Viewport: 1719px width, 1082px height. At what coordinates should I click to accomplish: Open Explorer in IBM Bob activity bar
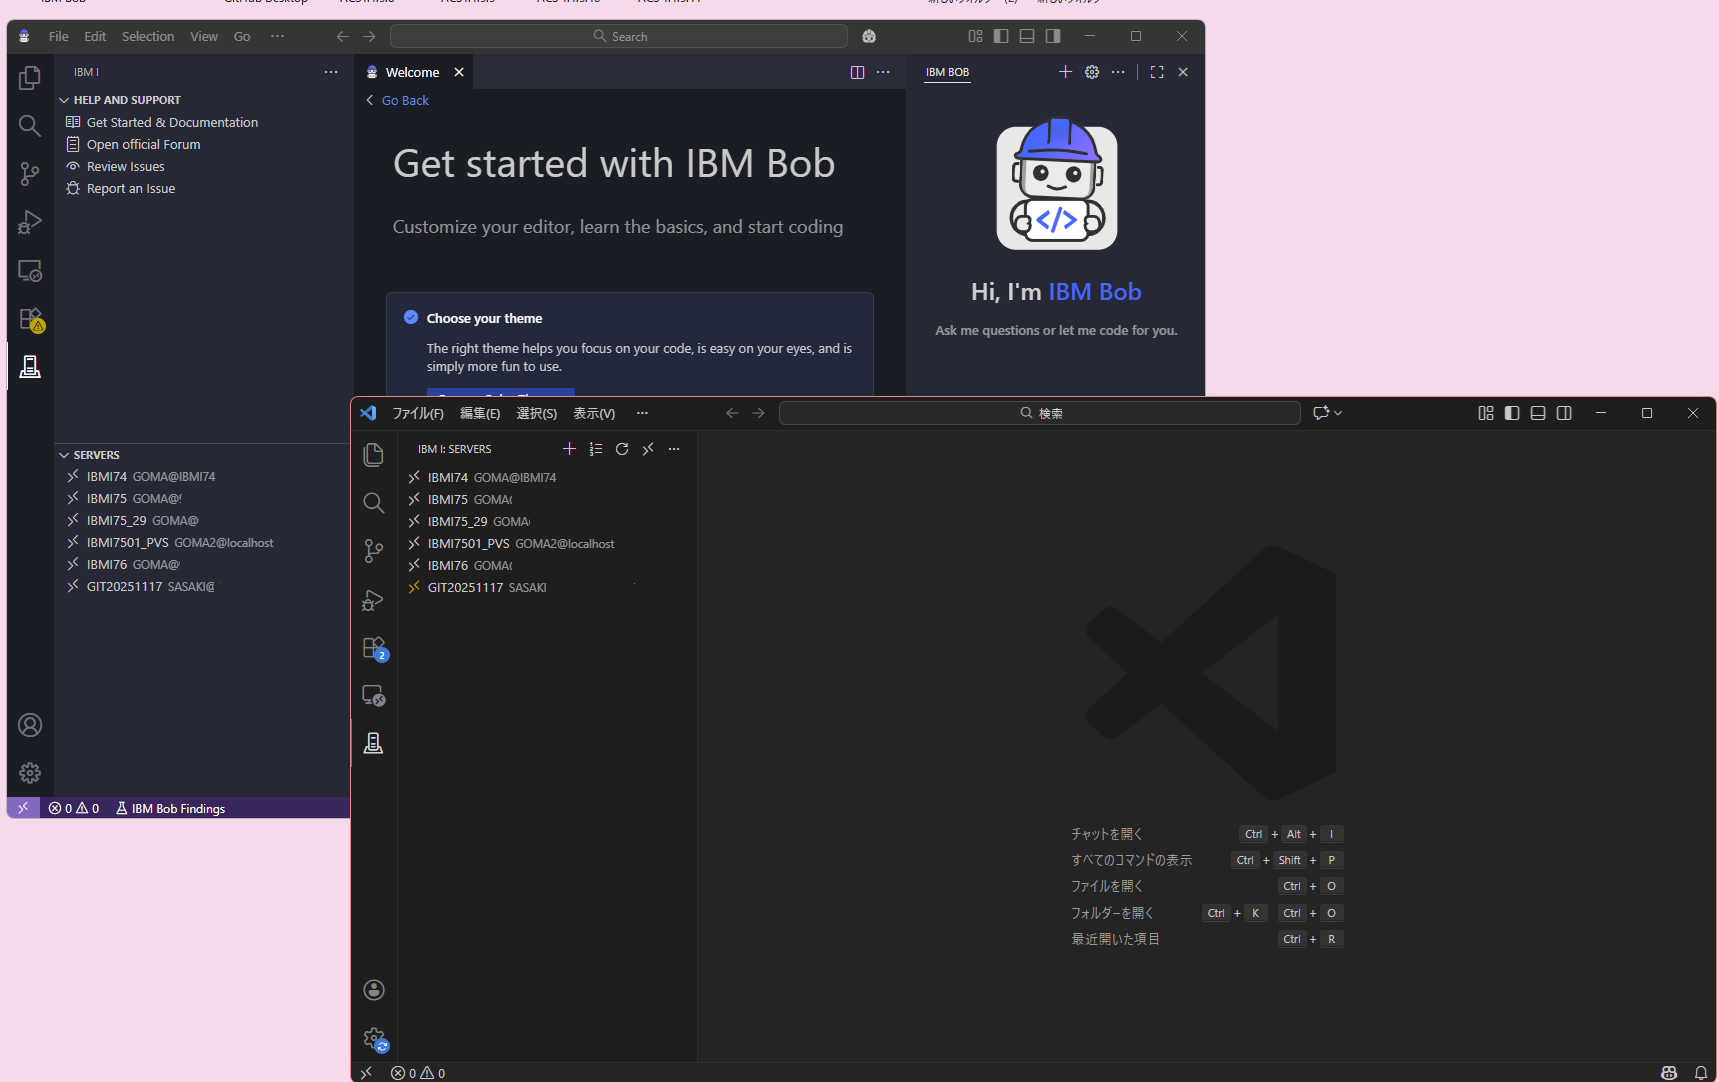click(30, 78)
